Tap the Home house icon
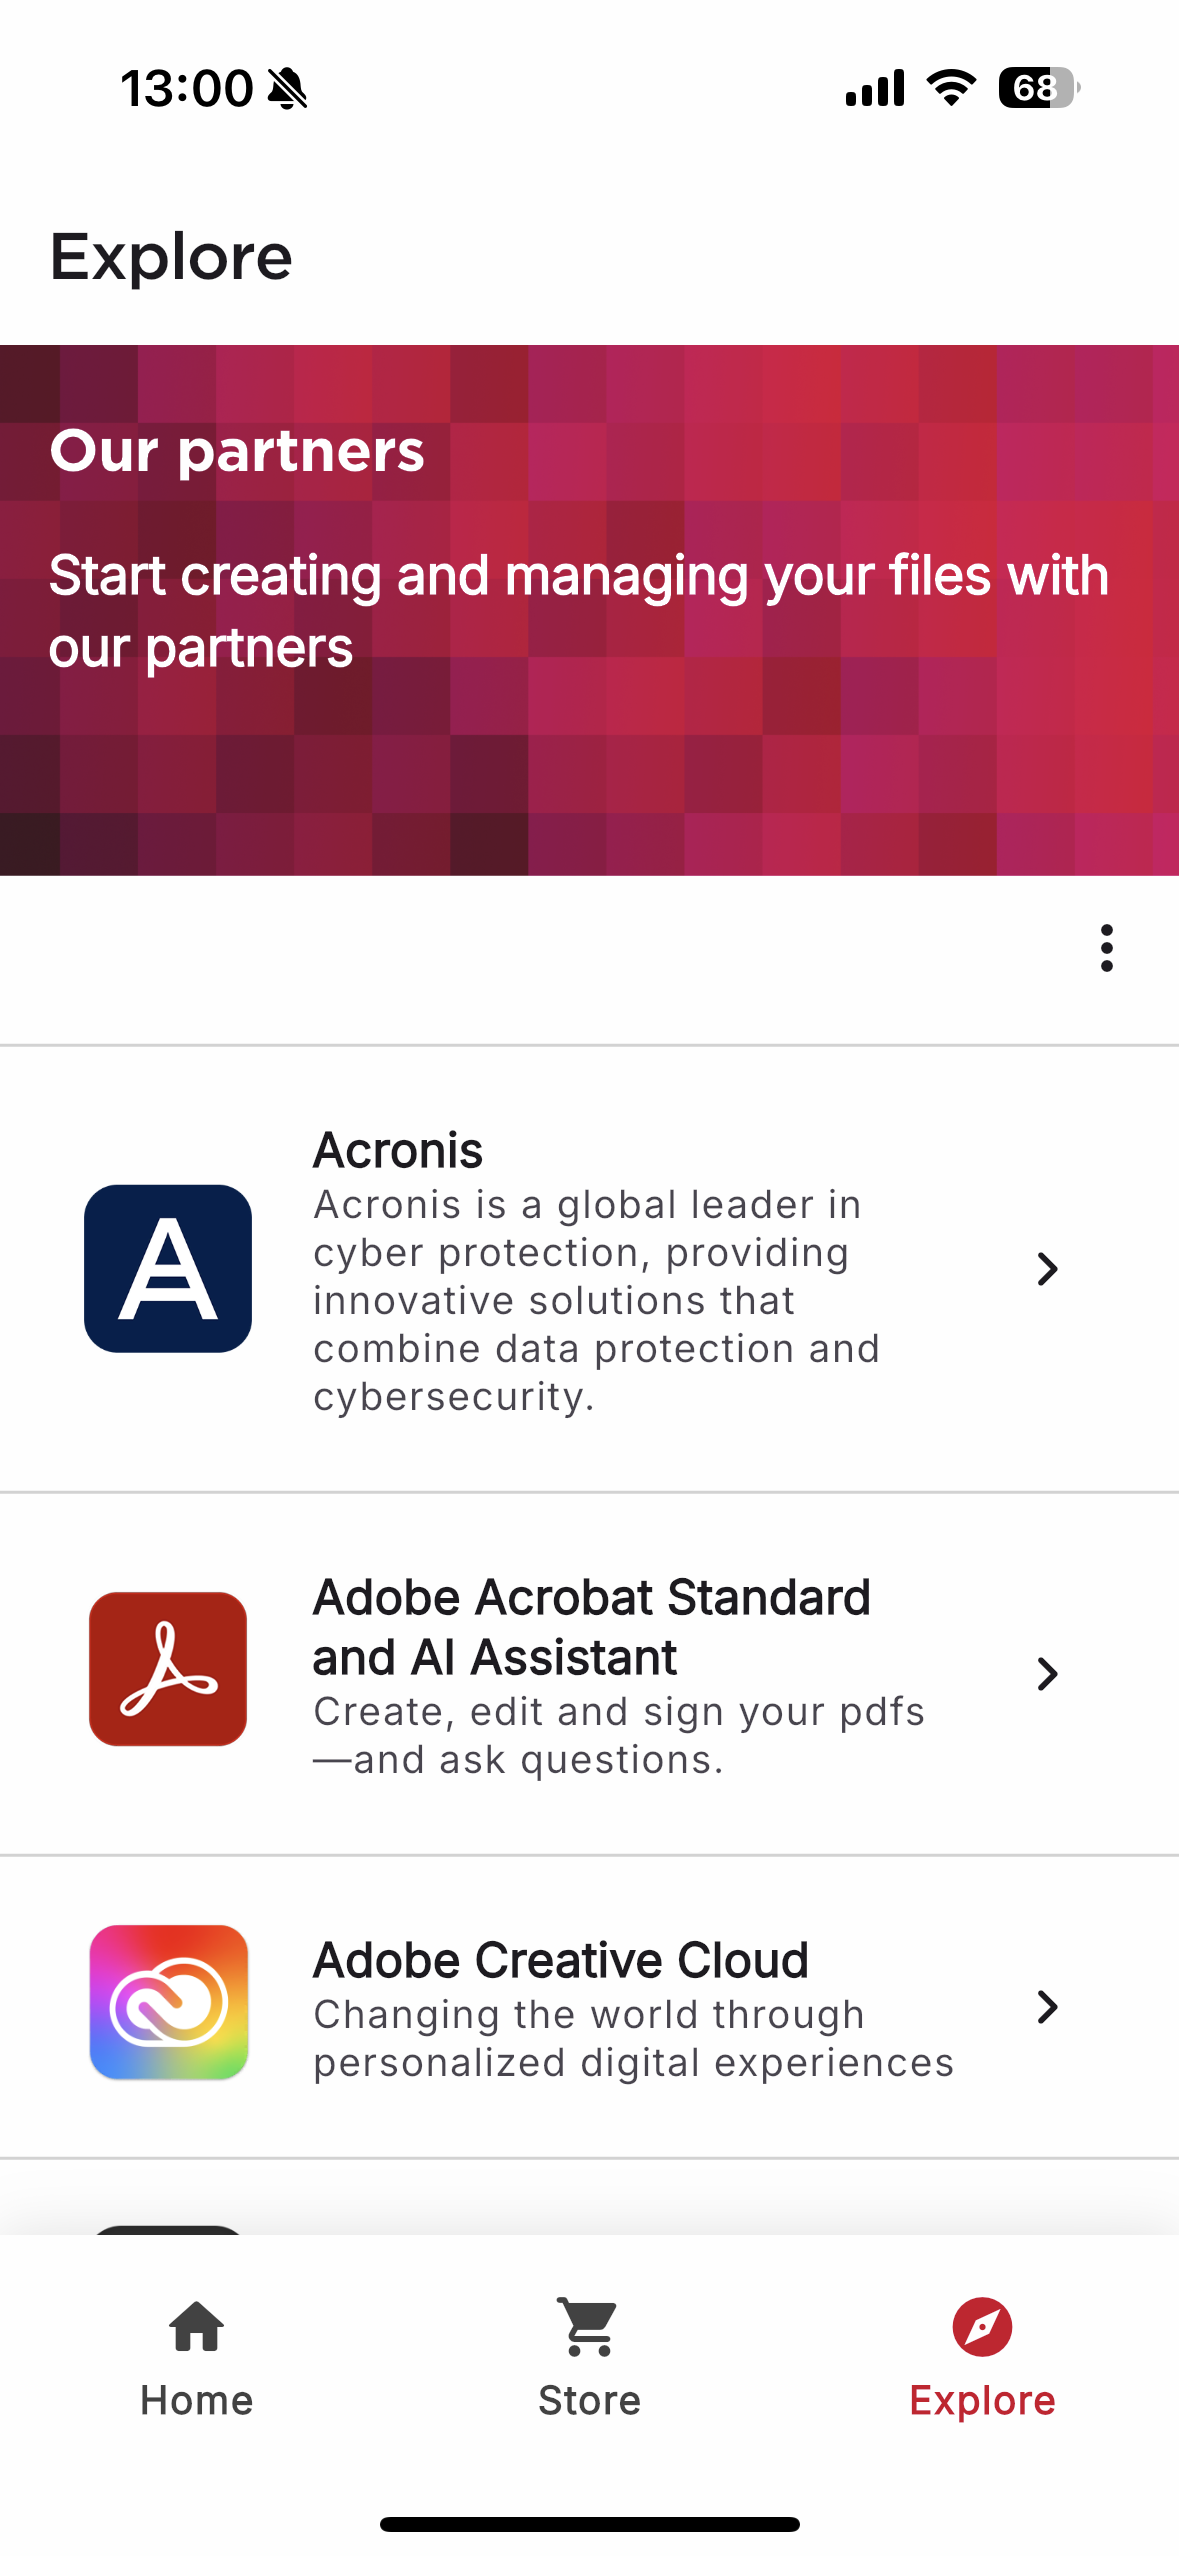This screenshot has height=2556, width=1179. [x=197, y=2326]
